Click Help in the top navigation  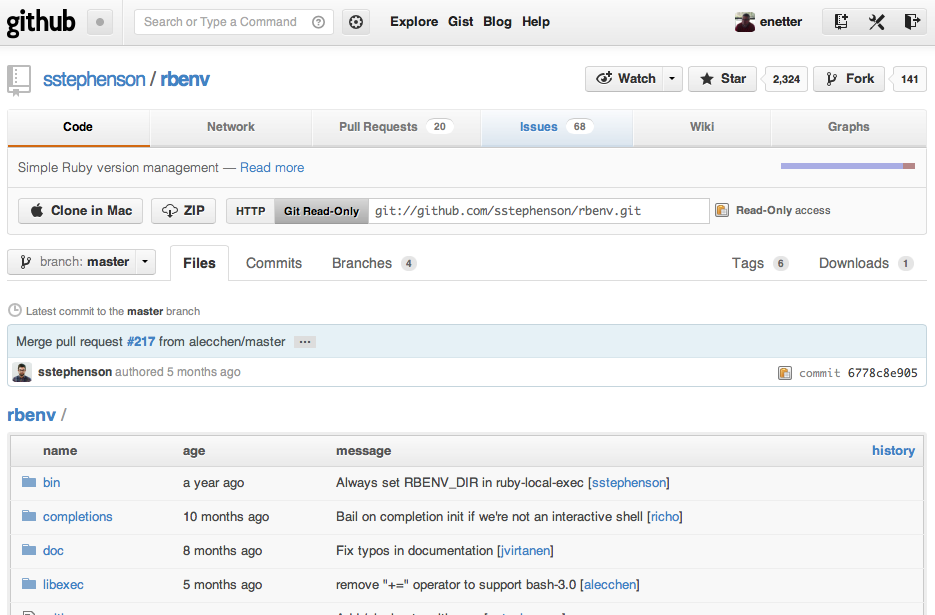click(535, 22)
